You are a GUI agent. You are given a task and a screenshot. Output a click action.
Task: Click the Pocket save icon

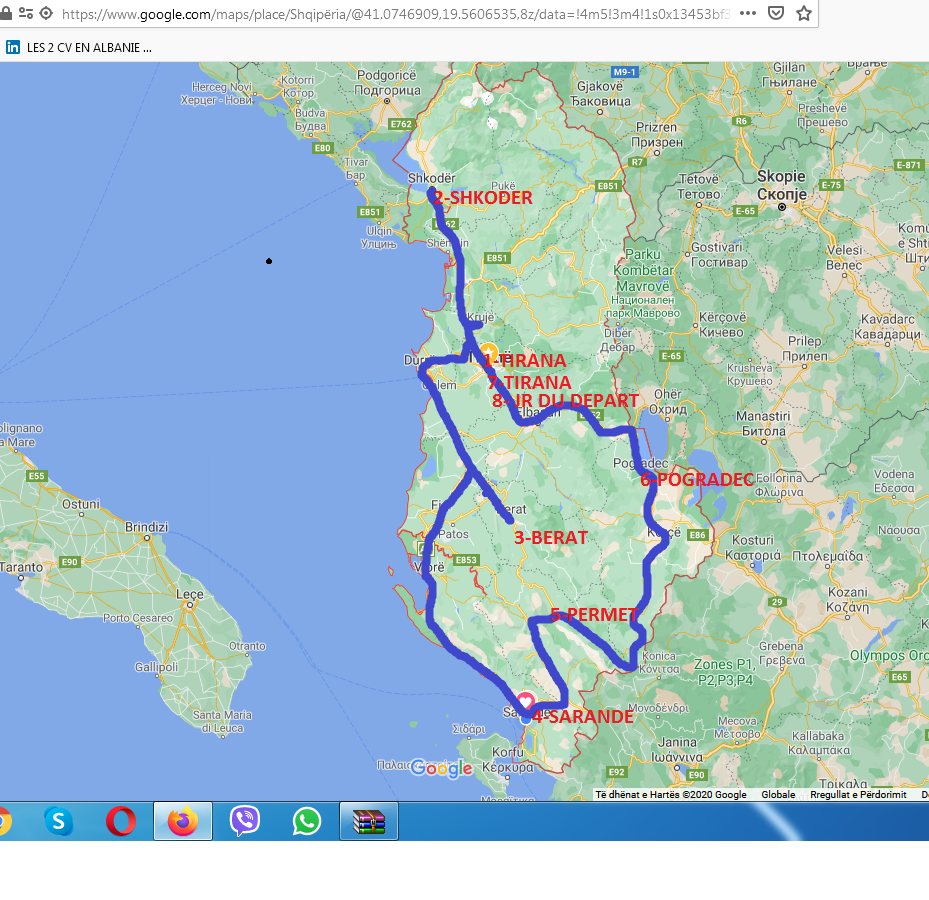point(776,13)
